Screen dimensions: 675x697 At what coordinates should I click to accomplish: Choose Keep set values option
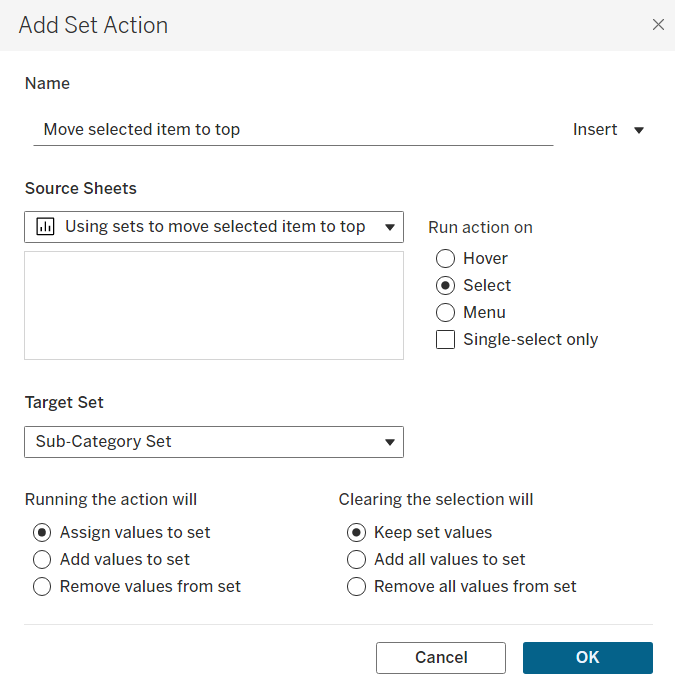pyautogui.click(x=356, y=533)
